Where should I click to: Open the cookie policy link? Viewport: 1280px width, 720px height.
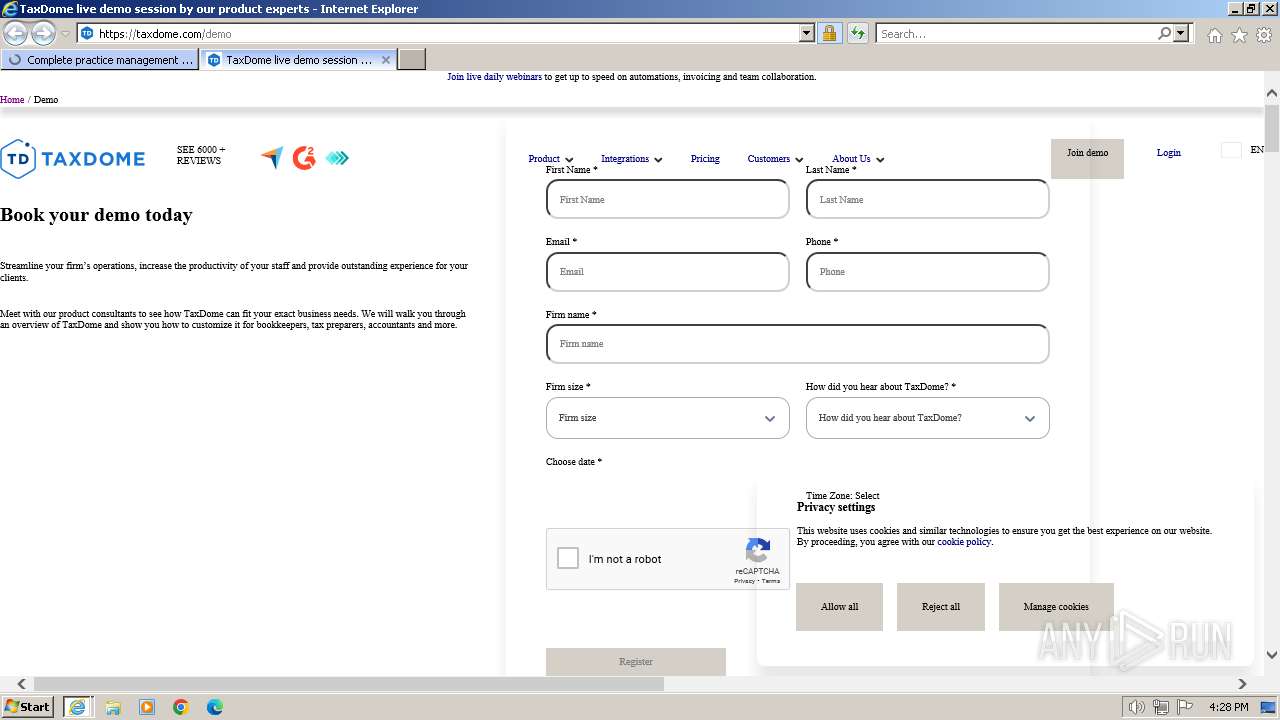(x=964, y=542)
